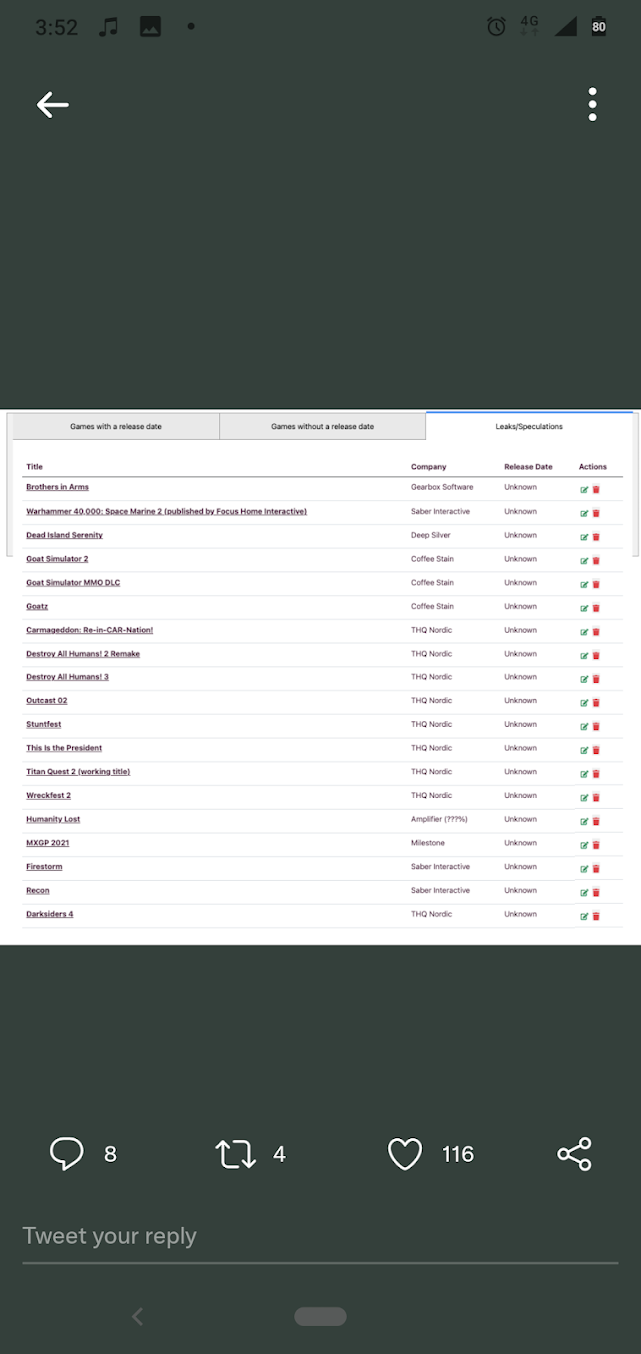Open the Goat Simulator MMO DLC link
The image size is (641, 1354).
[73, 582]
